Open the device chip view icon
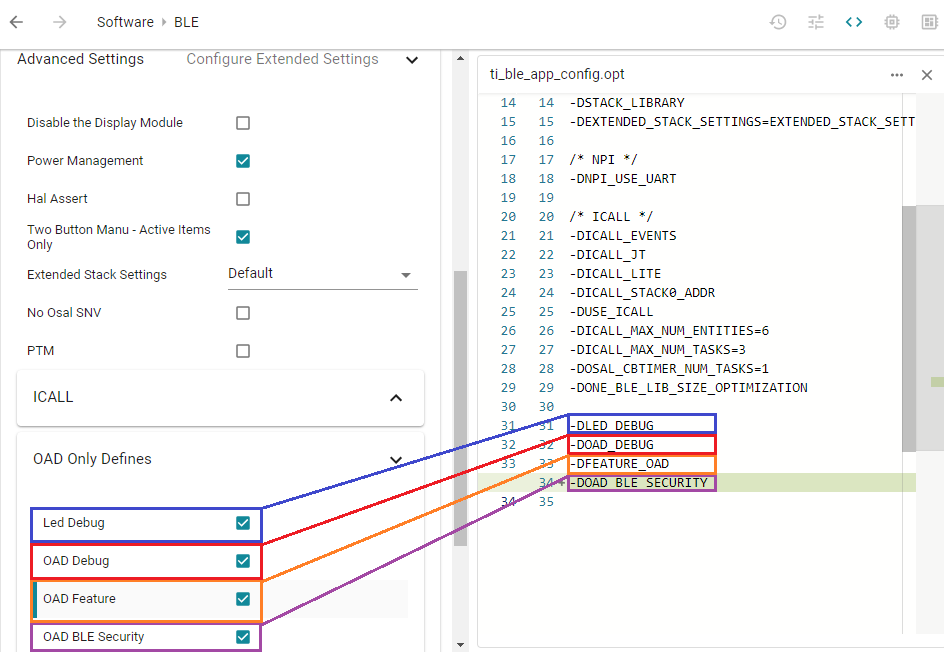This screenshot has height=652, width=944. click(x=891, y=21)
